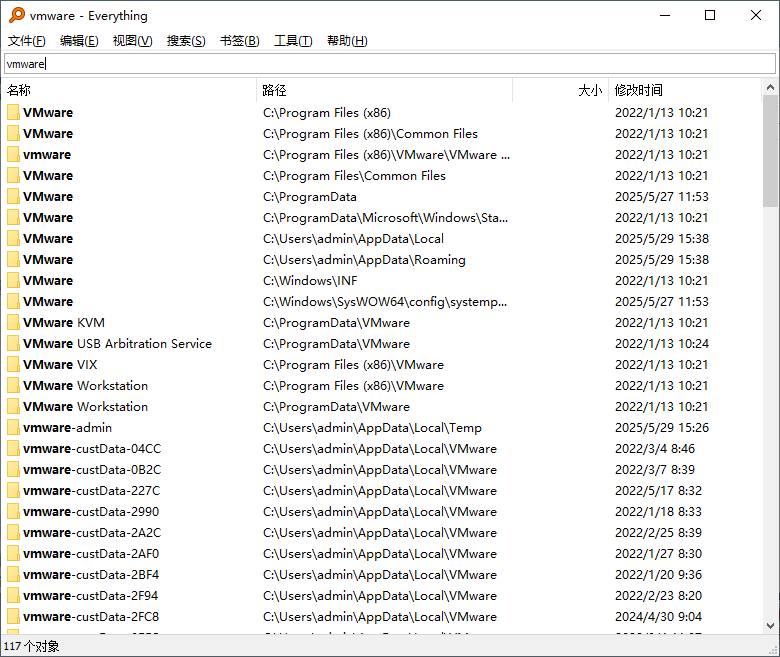Viewport: 780px width, 657px height.
Task: Open the 搜索(S) menu
Action: [x=186, y=41]
